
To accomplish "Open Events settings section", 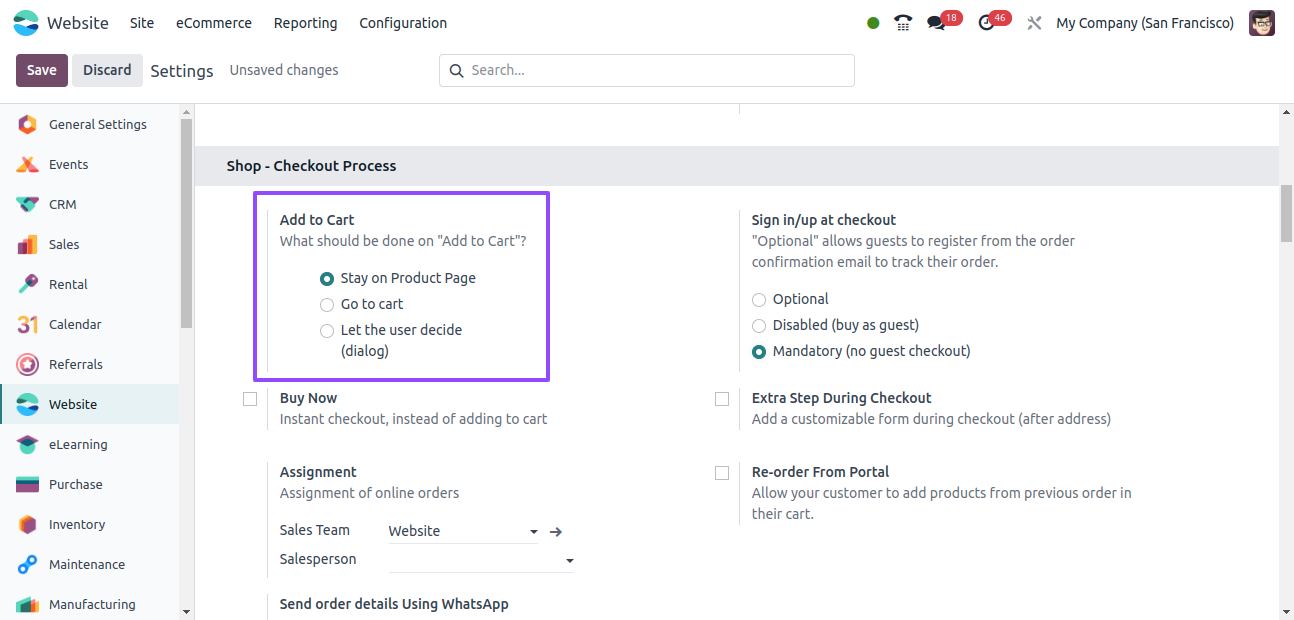I will pos(90,165).
